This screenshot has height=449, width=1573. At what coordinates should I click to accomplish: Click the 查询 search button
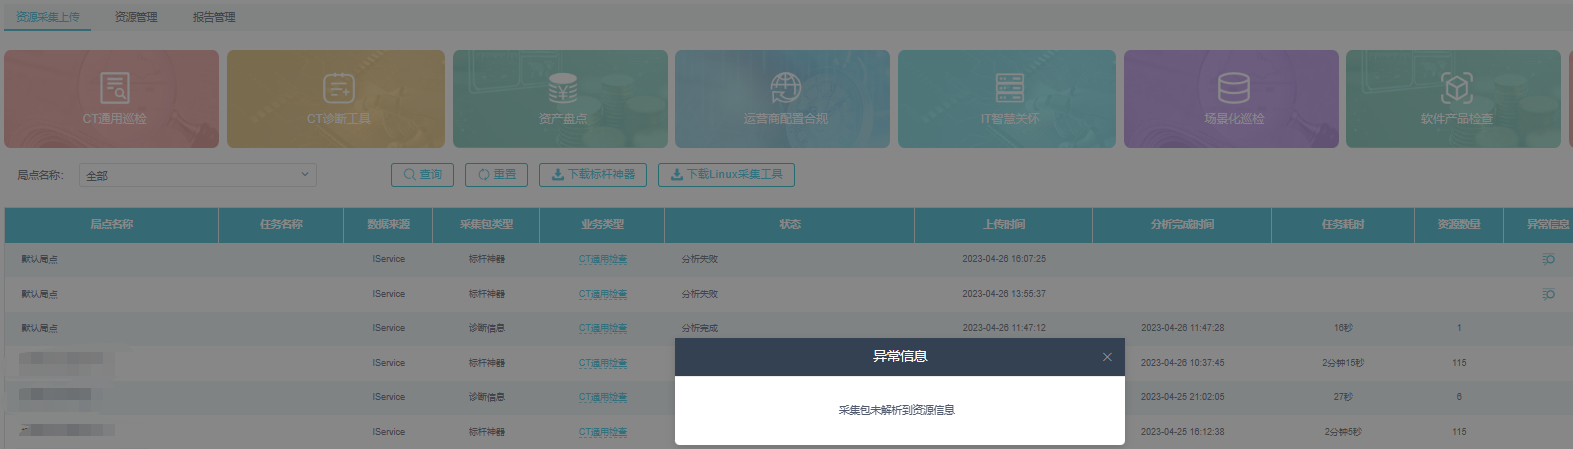click(x=423, y=175)
